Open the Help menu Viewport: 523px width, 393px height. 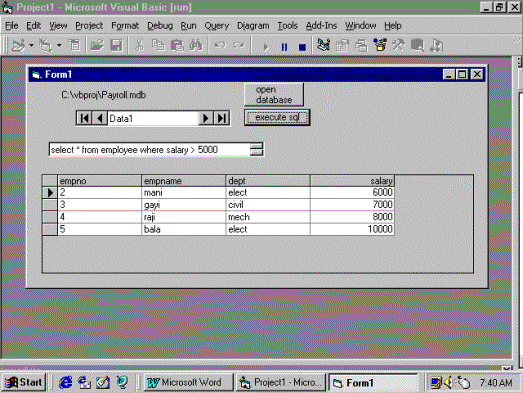393,26
